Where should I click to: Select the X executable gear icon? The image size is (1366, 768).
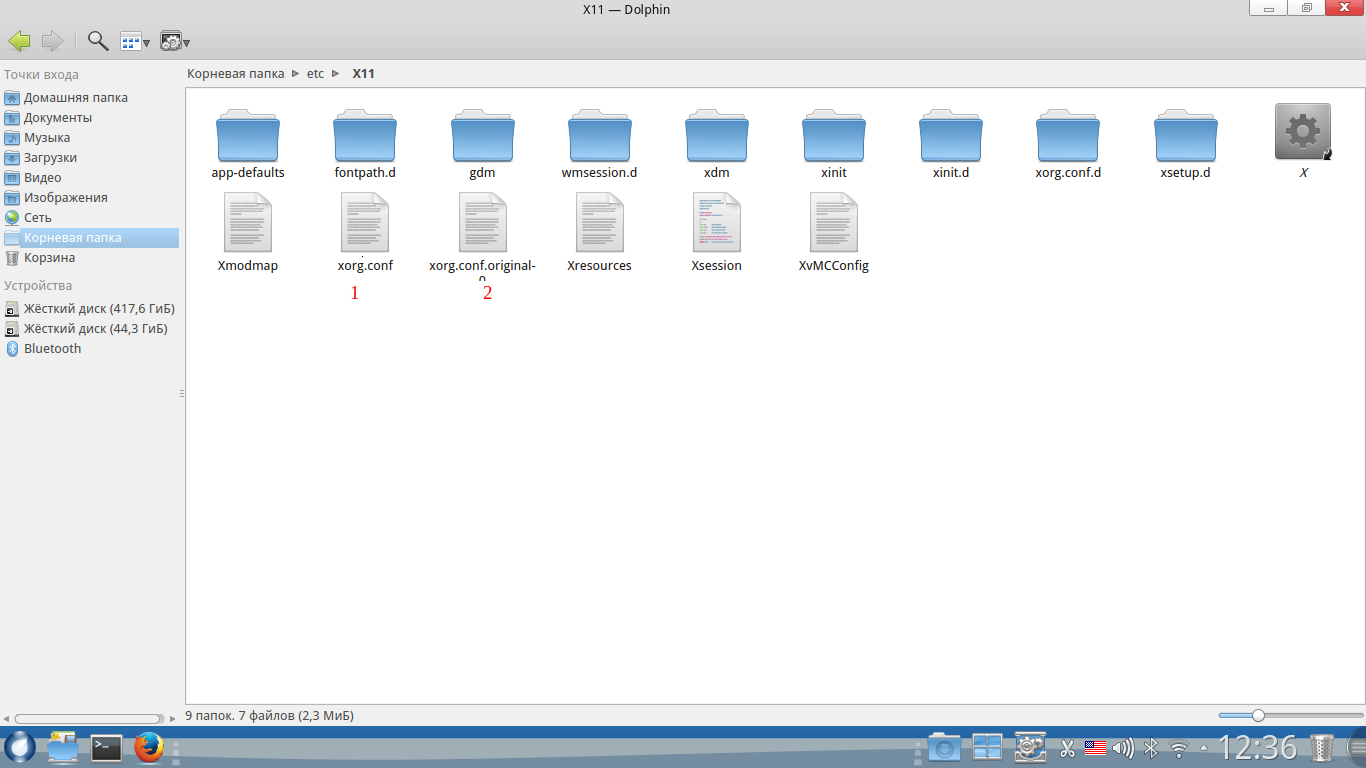(1303, 132)
